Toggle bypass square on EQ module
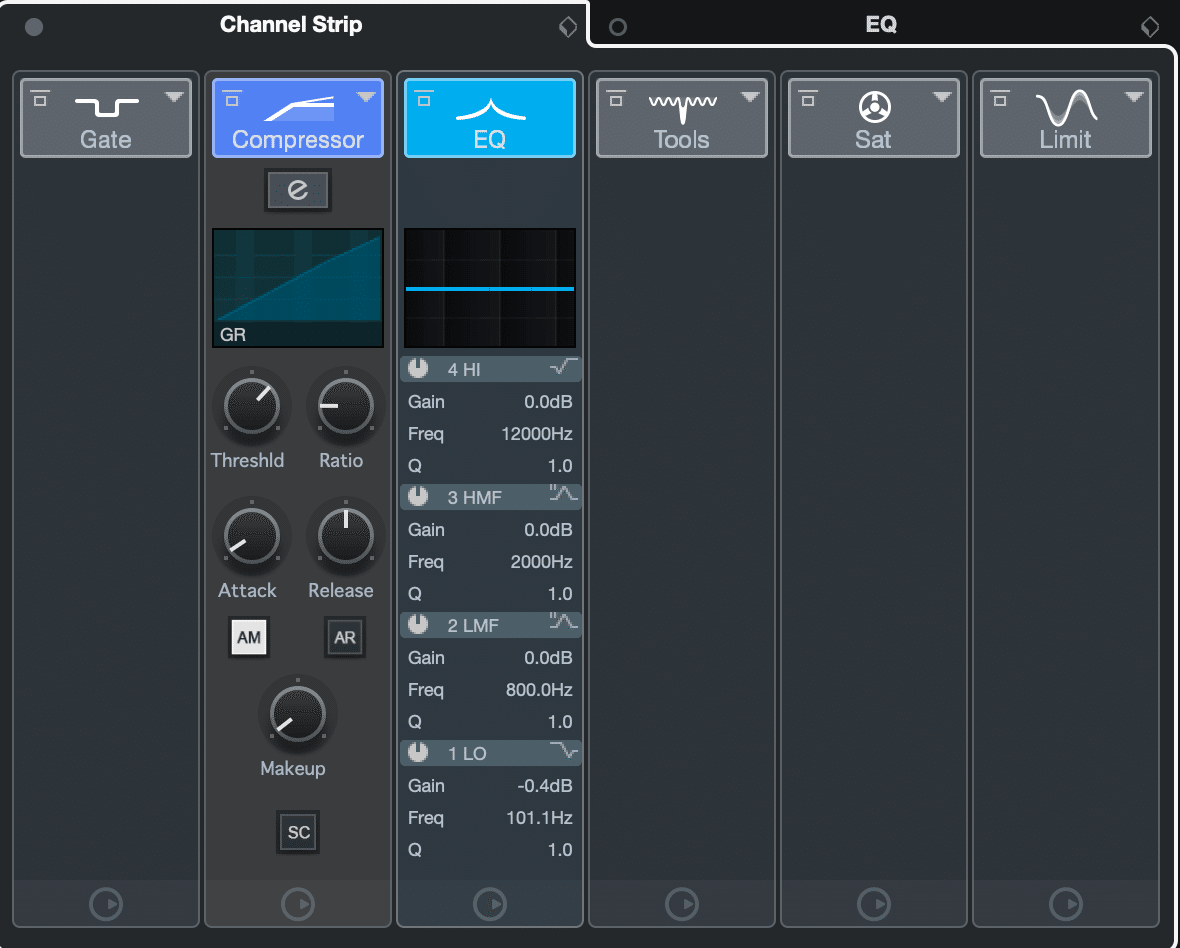Image resolution: width=1180 pixels, height=948 pixels. (x=424, y=99)
